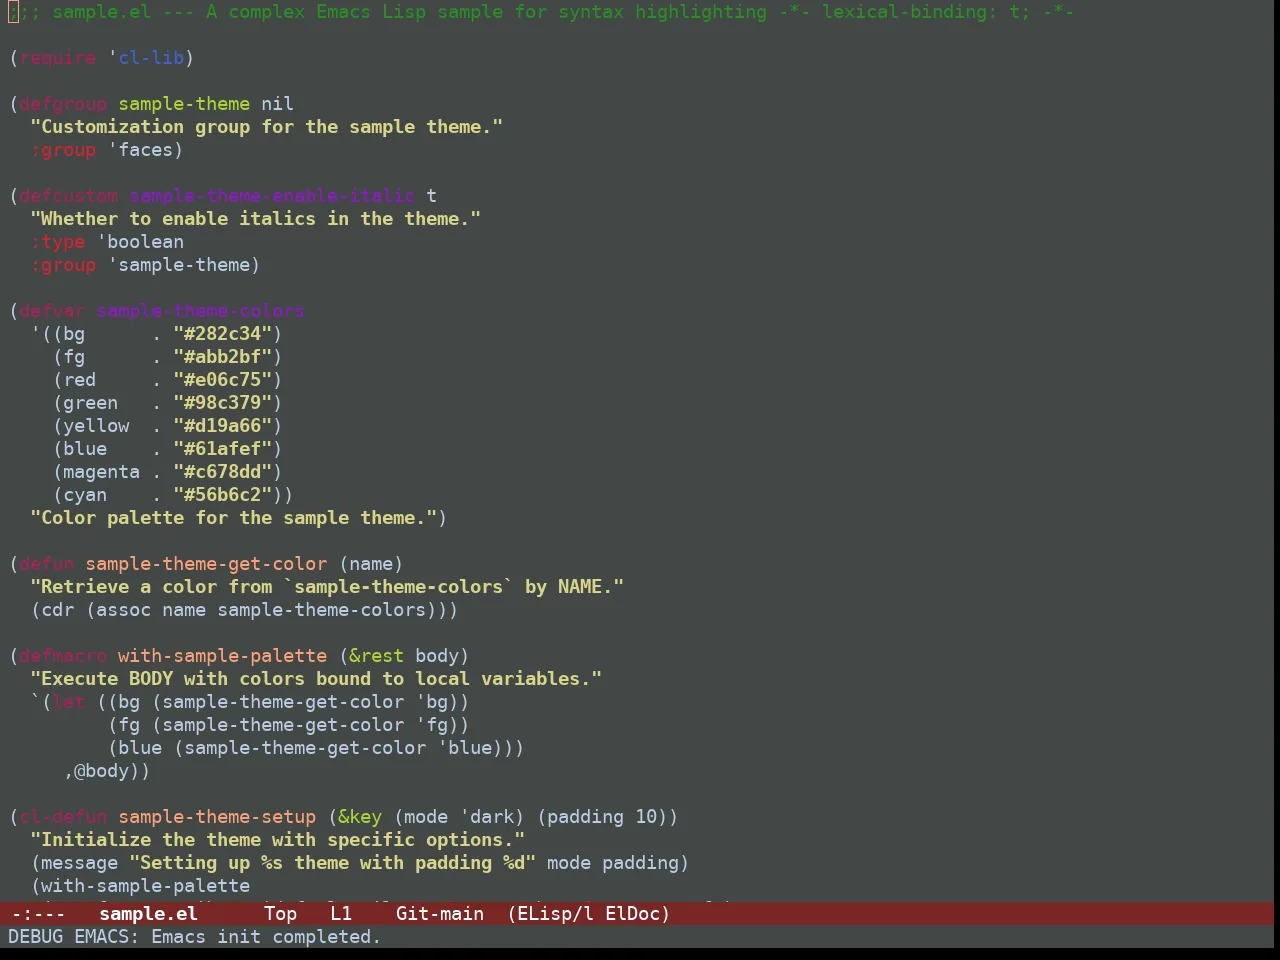Click the require keyword

click(x=58, y=58)
